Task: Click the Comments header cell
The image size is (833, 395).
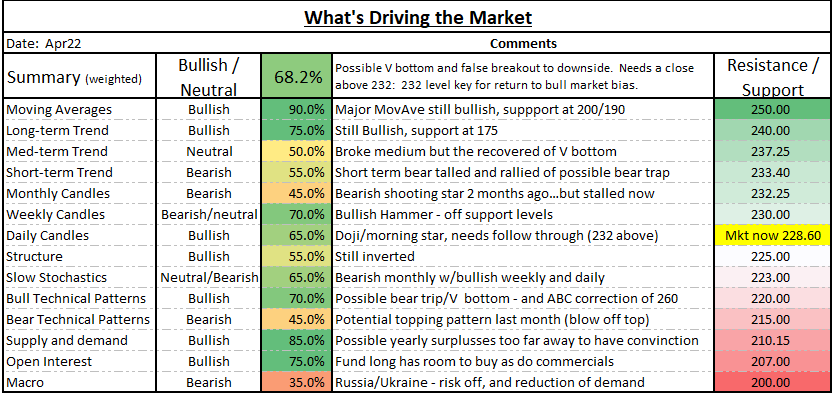Action: click(523, 44)
